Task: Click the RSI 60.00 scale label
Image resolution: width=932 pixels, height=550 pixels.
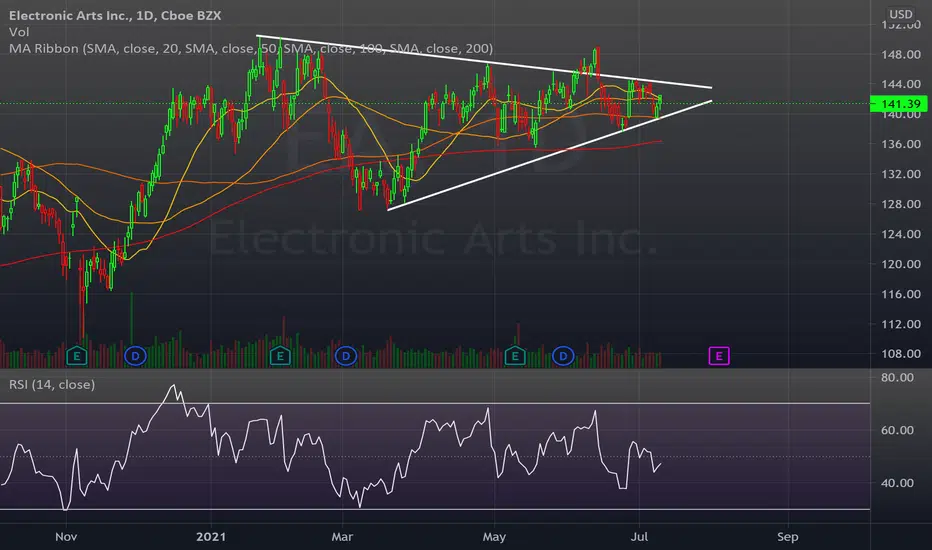Action: (898, 430)
